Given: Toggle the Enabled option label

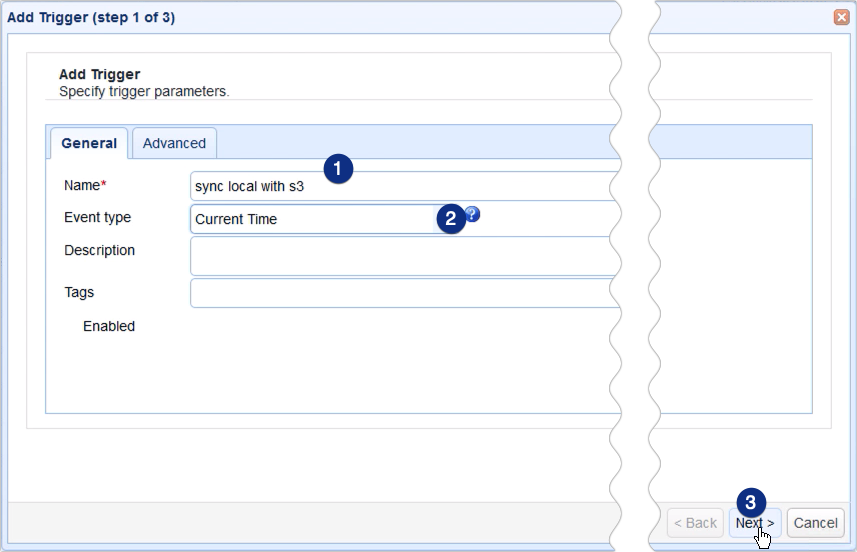Looking at the screenshot, I should tap(109, 326).
